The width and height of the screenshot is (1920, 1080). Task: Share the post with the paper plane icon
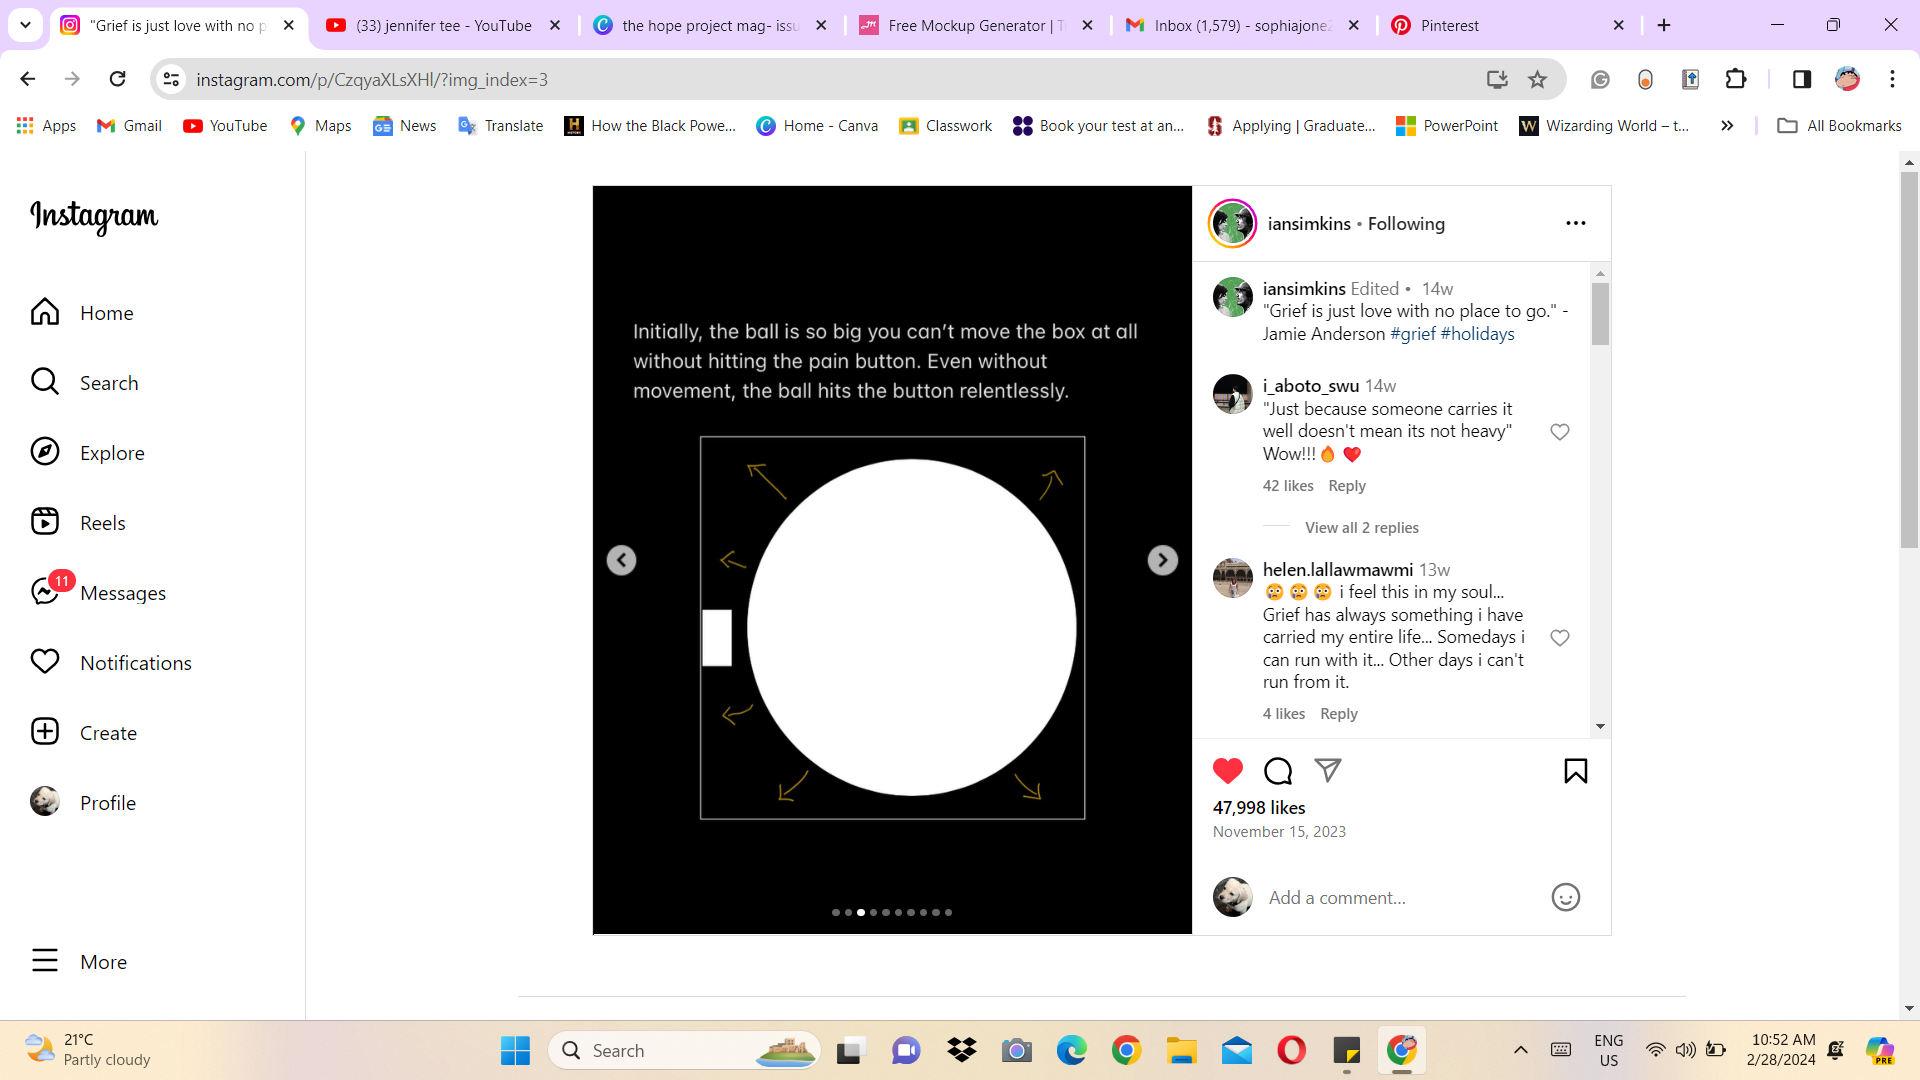pyautogui.click(x=1327, y=770)
